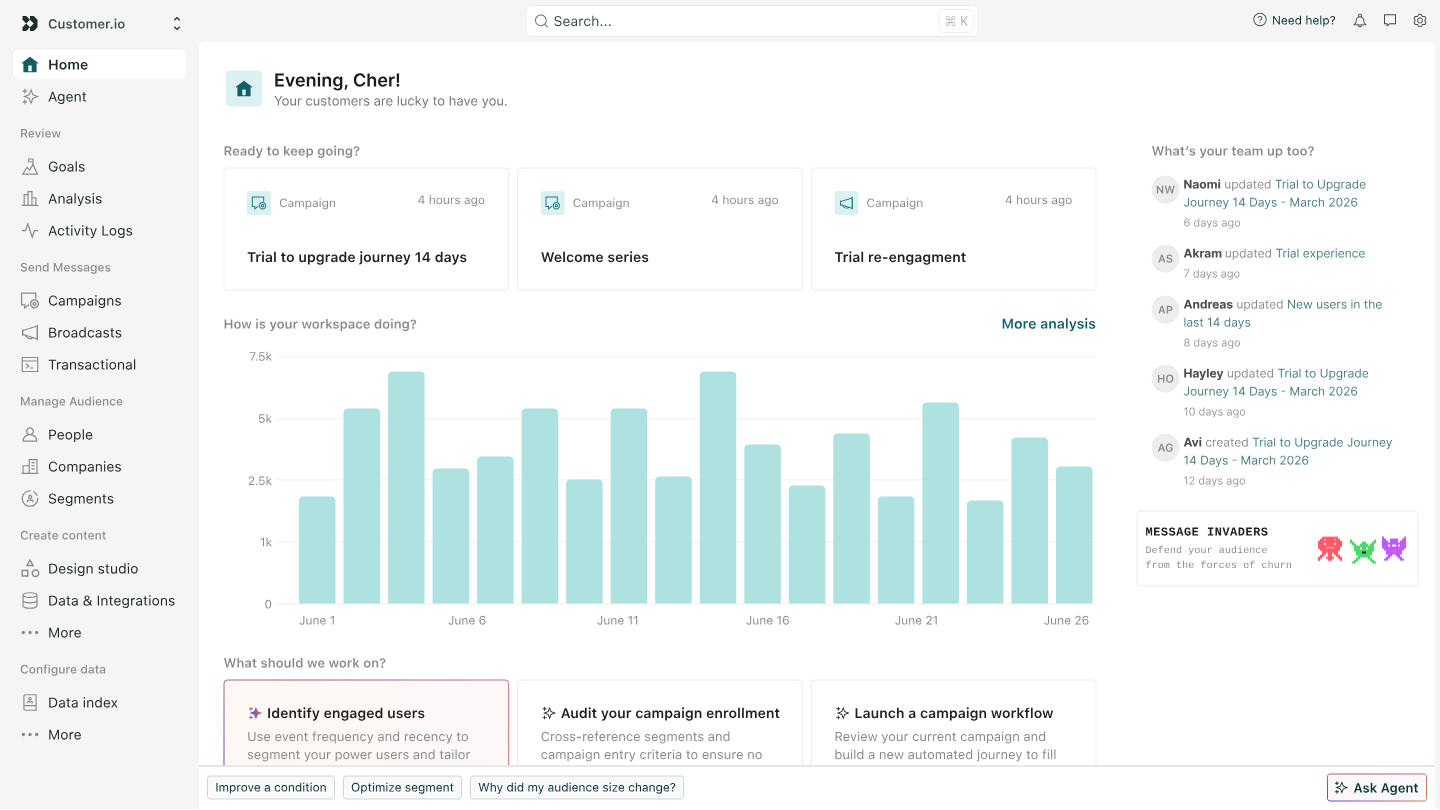Screen dimensions: 1440x810
Task: Click the Optimize segment suggestion chip
Action: coord(402,788)
